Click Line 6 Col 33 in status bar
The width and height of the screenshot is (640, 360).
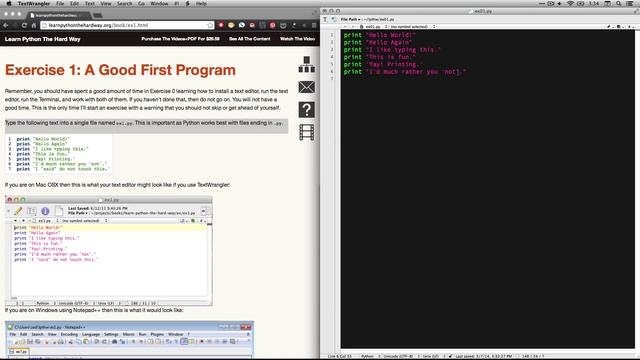(340, 356)
